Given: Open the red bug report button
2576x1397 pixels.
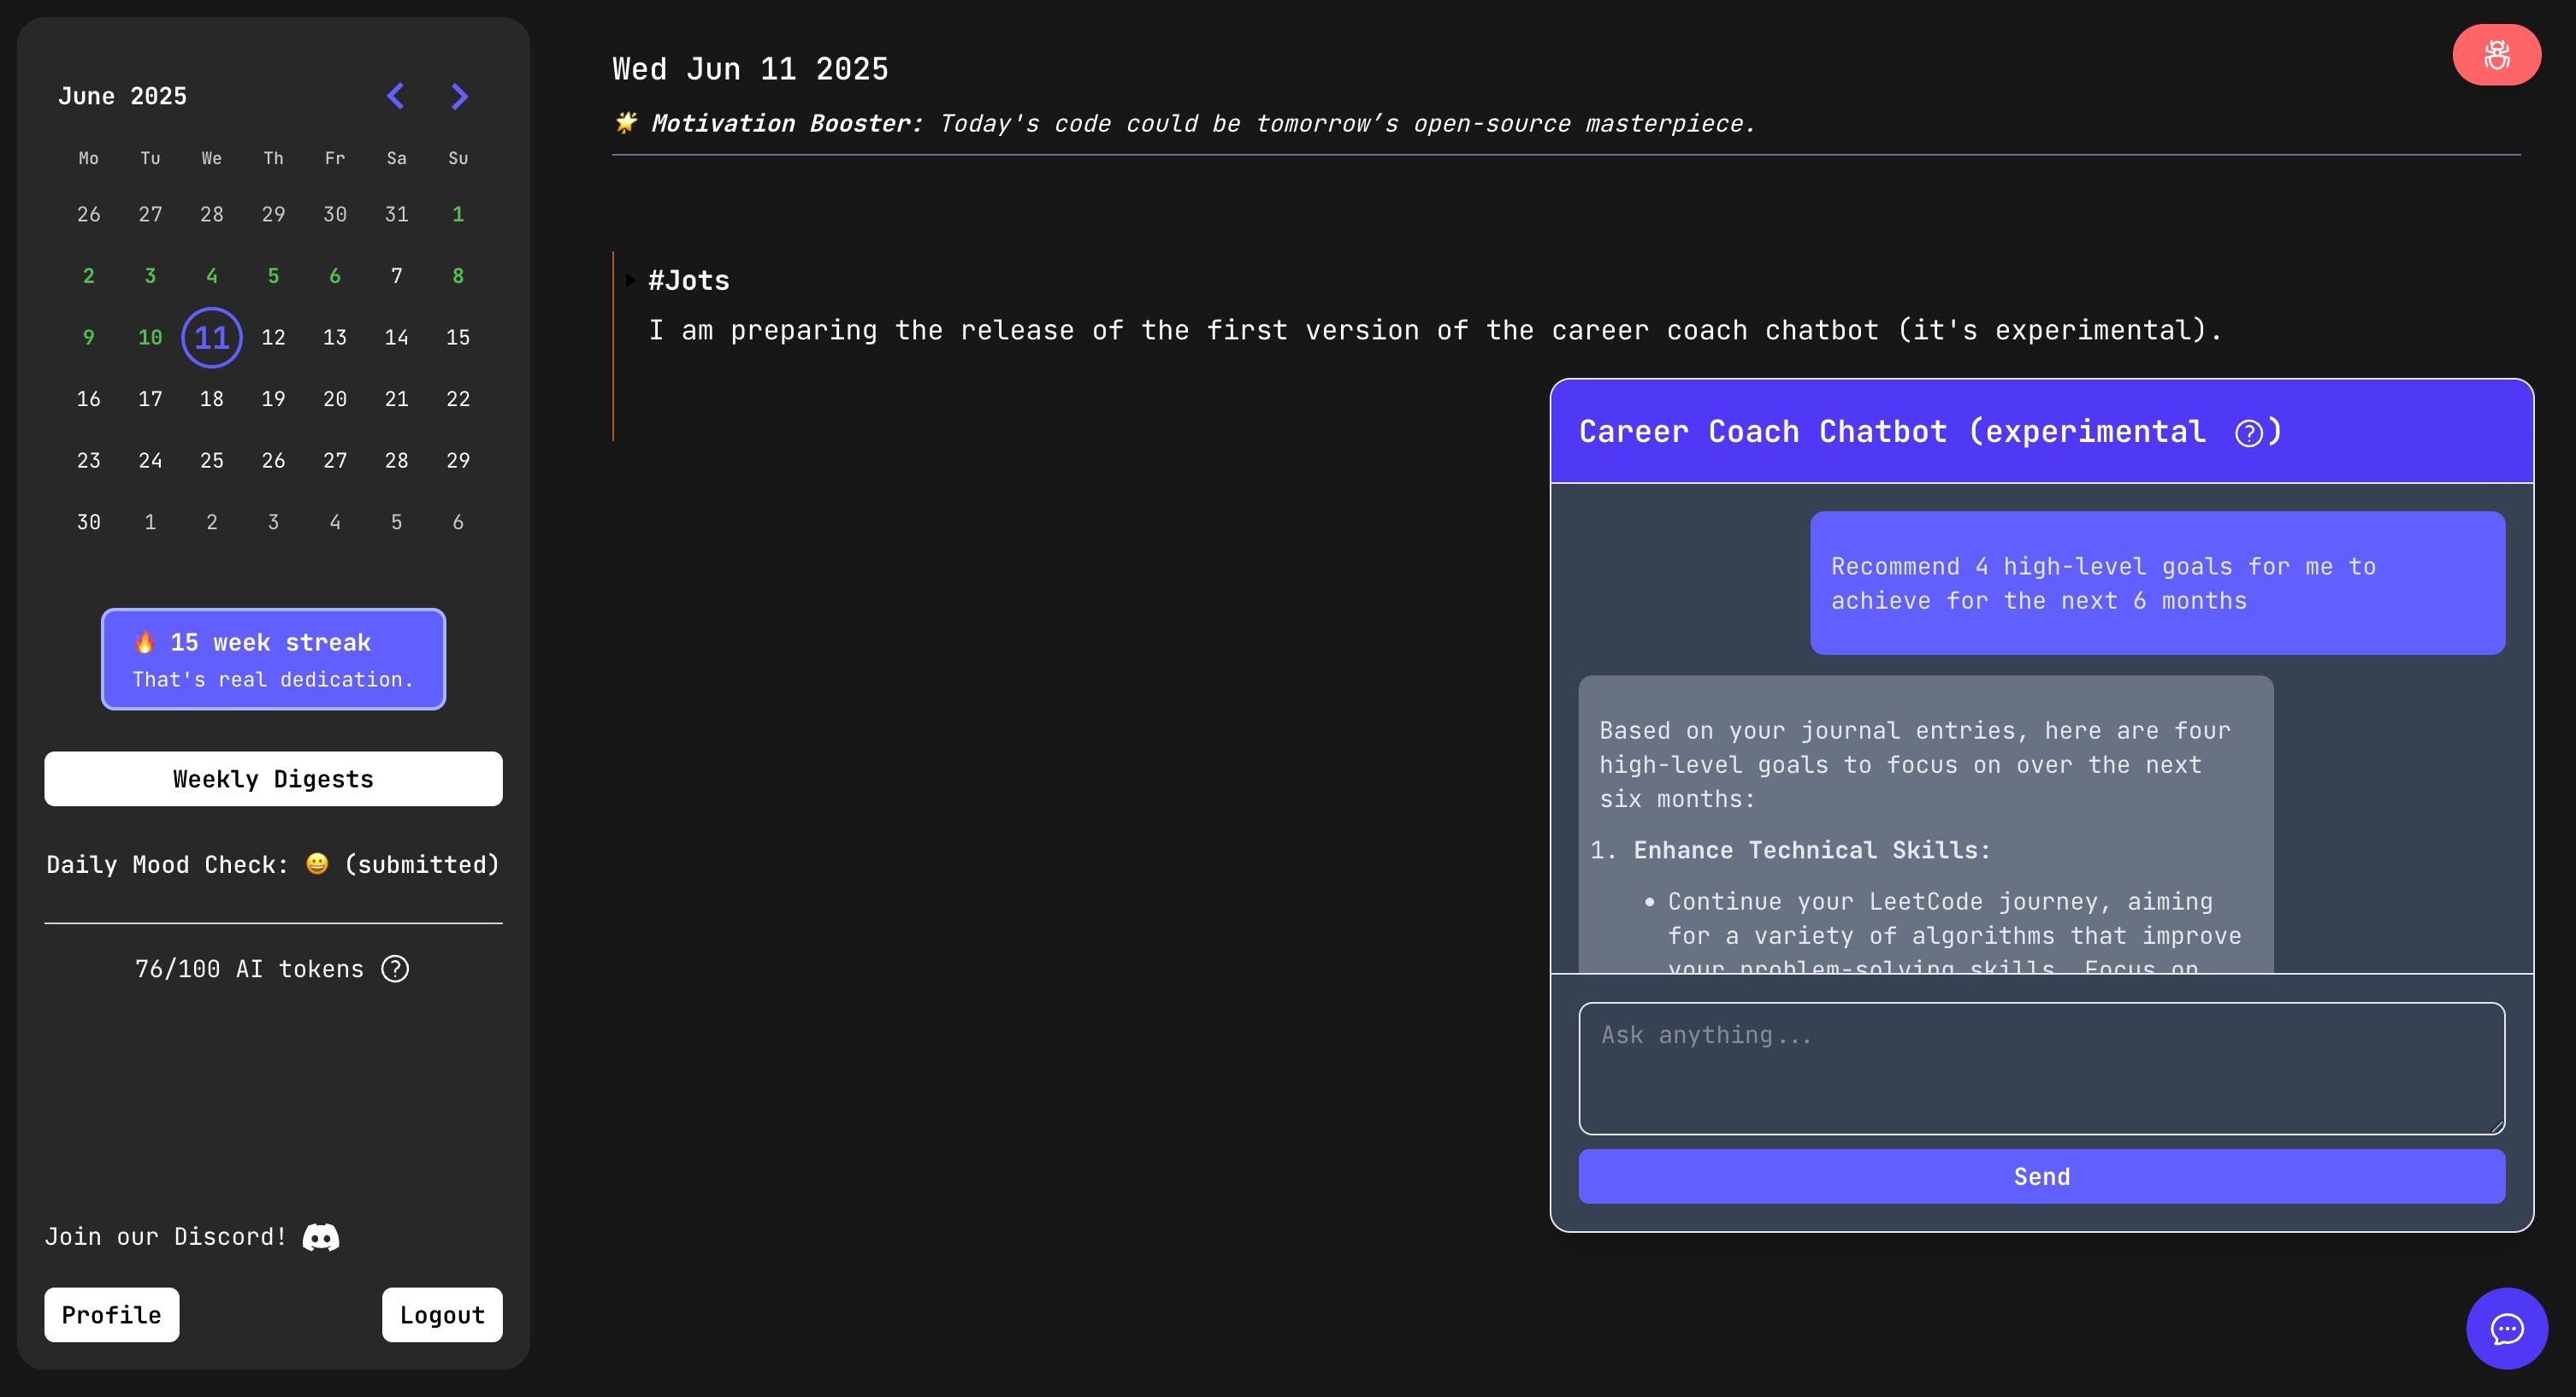Looking at the screenshot, I should click(x=2496, y=55).
